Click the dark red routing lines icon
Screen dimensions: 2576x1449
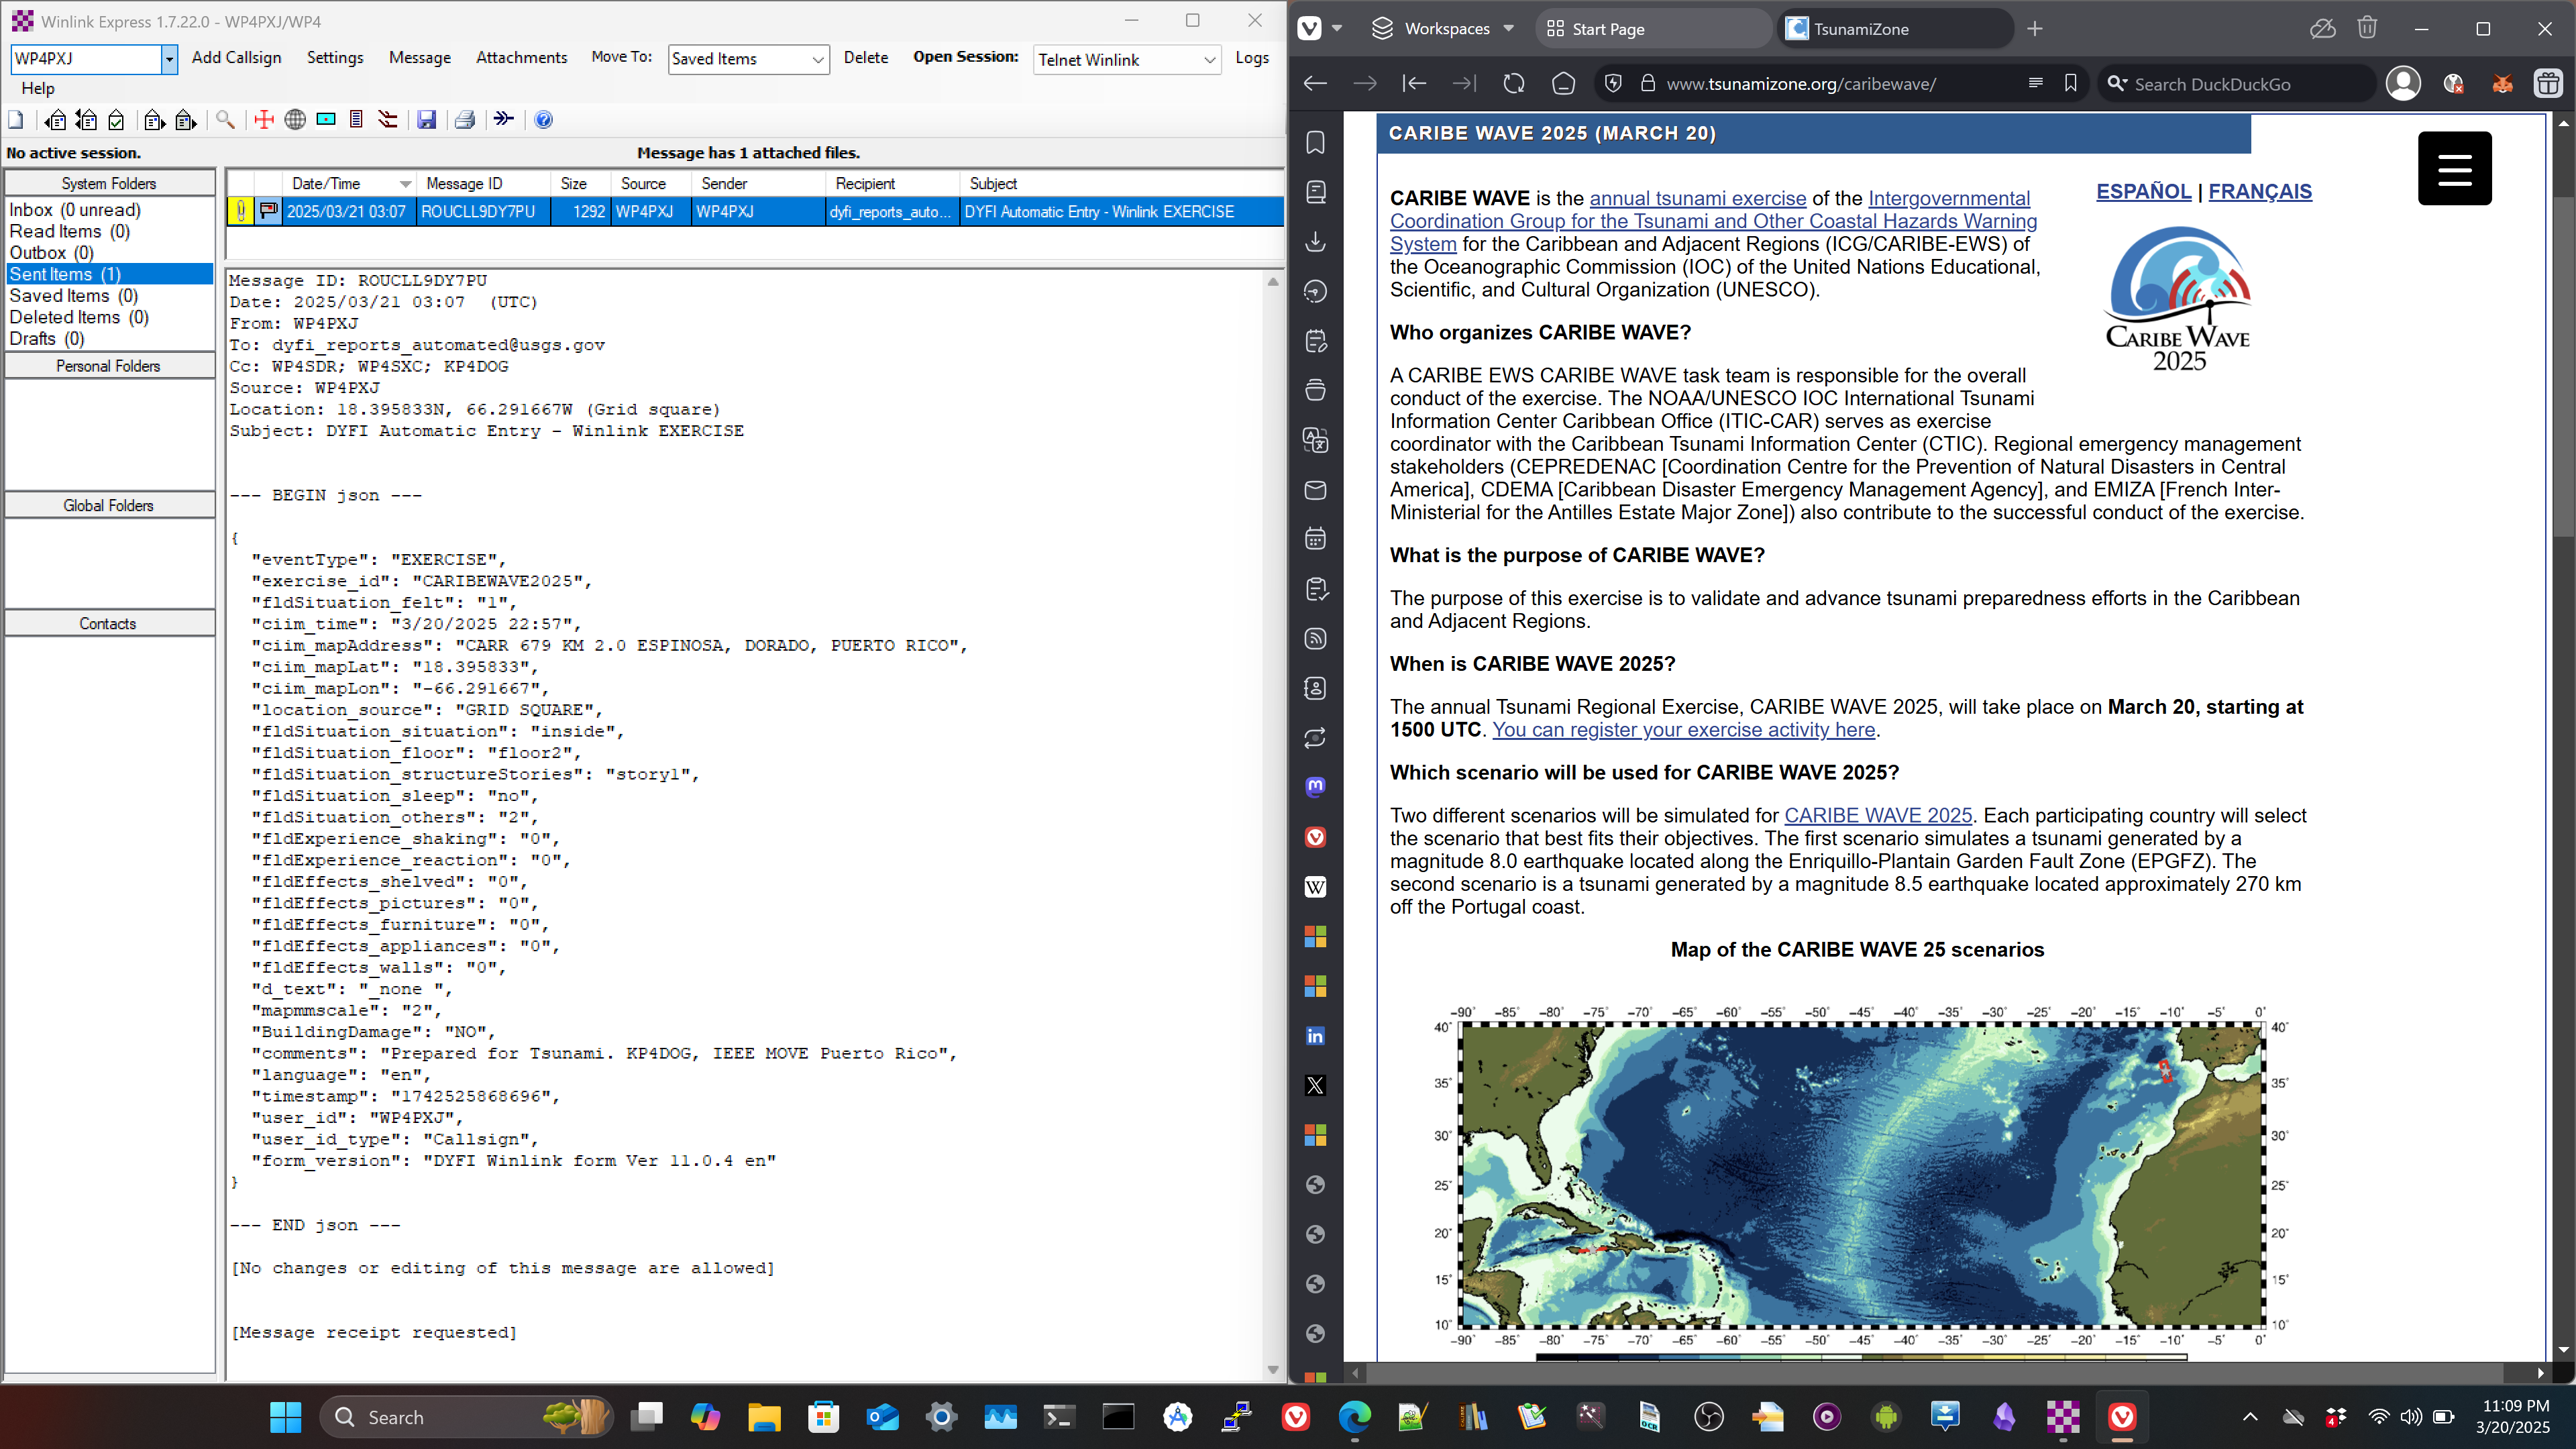(388, 120)
